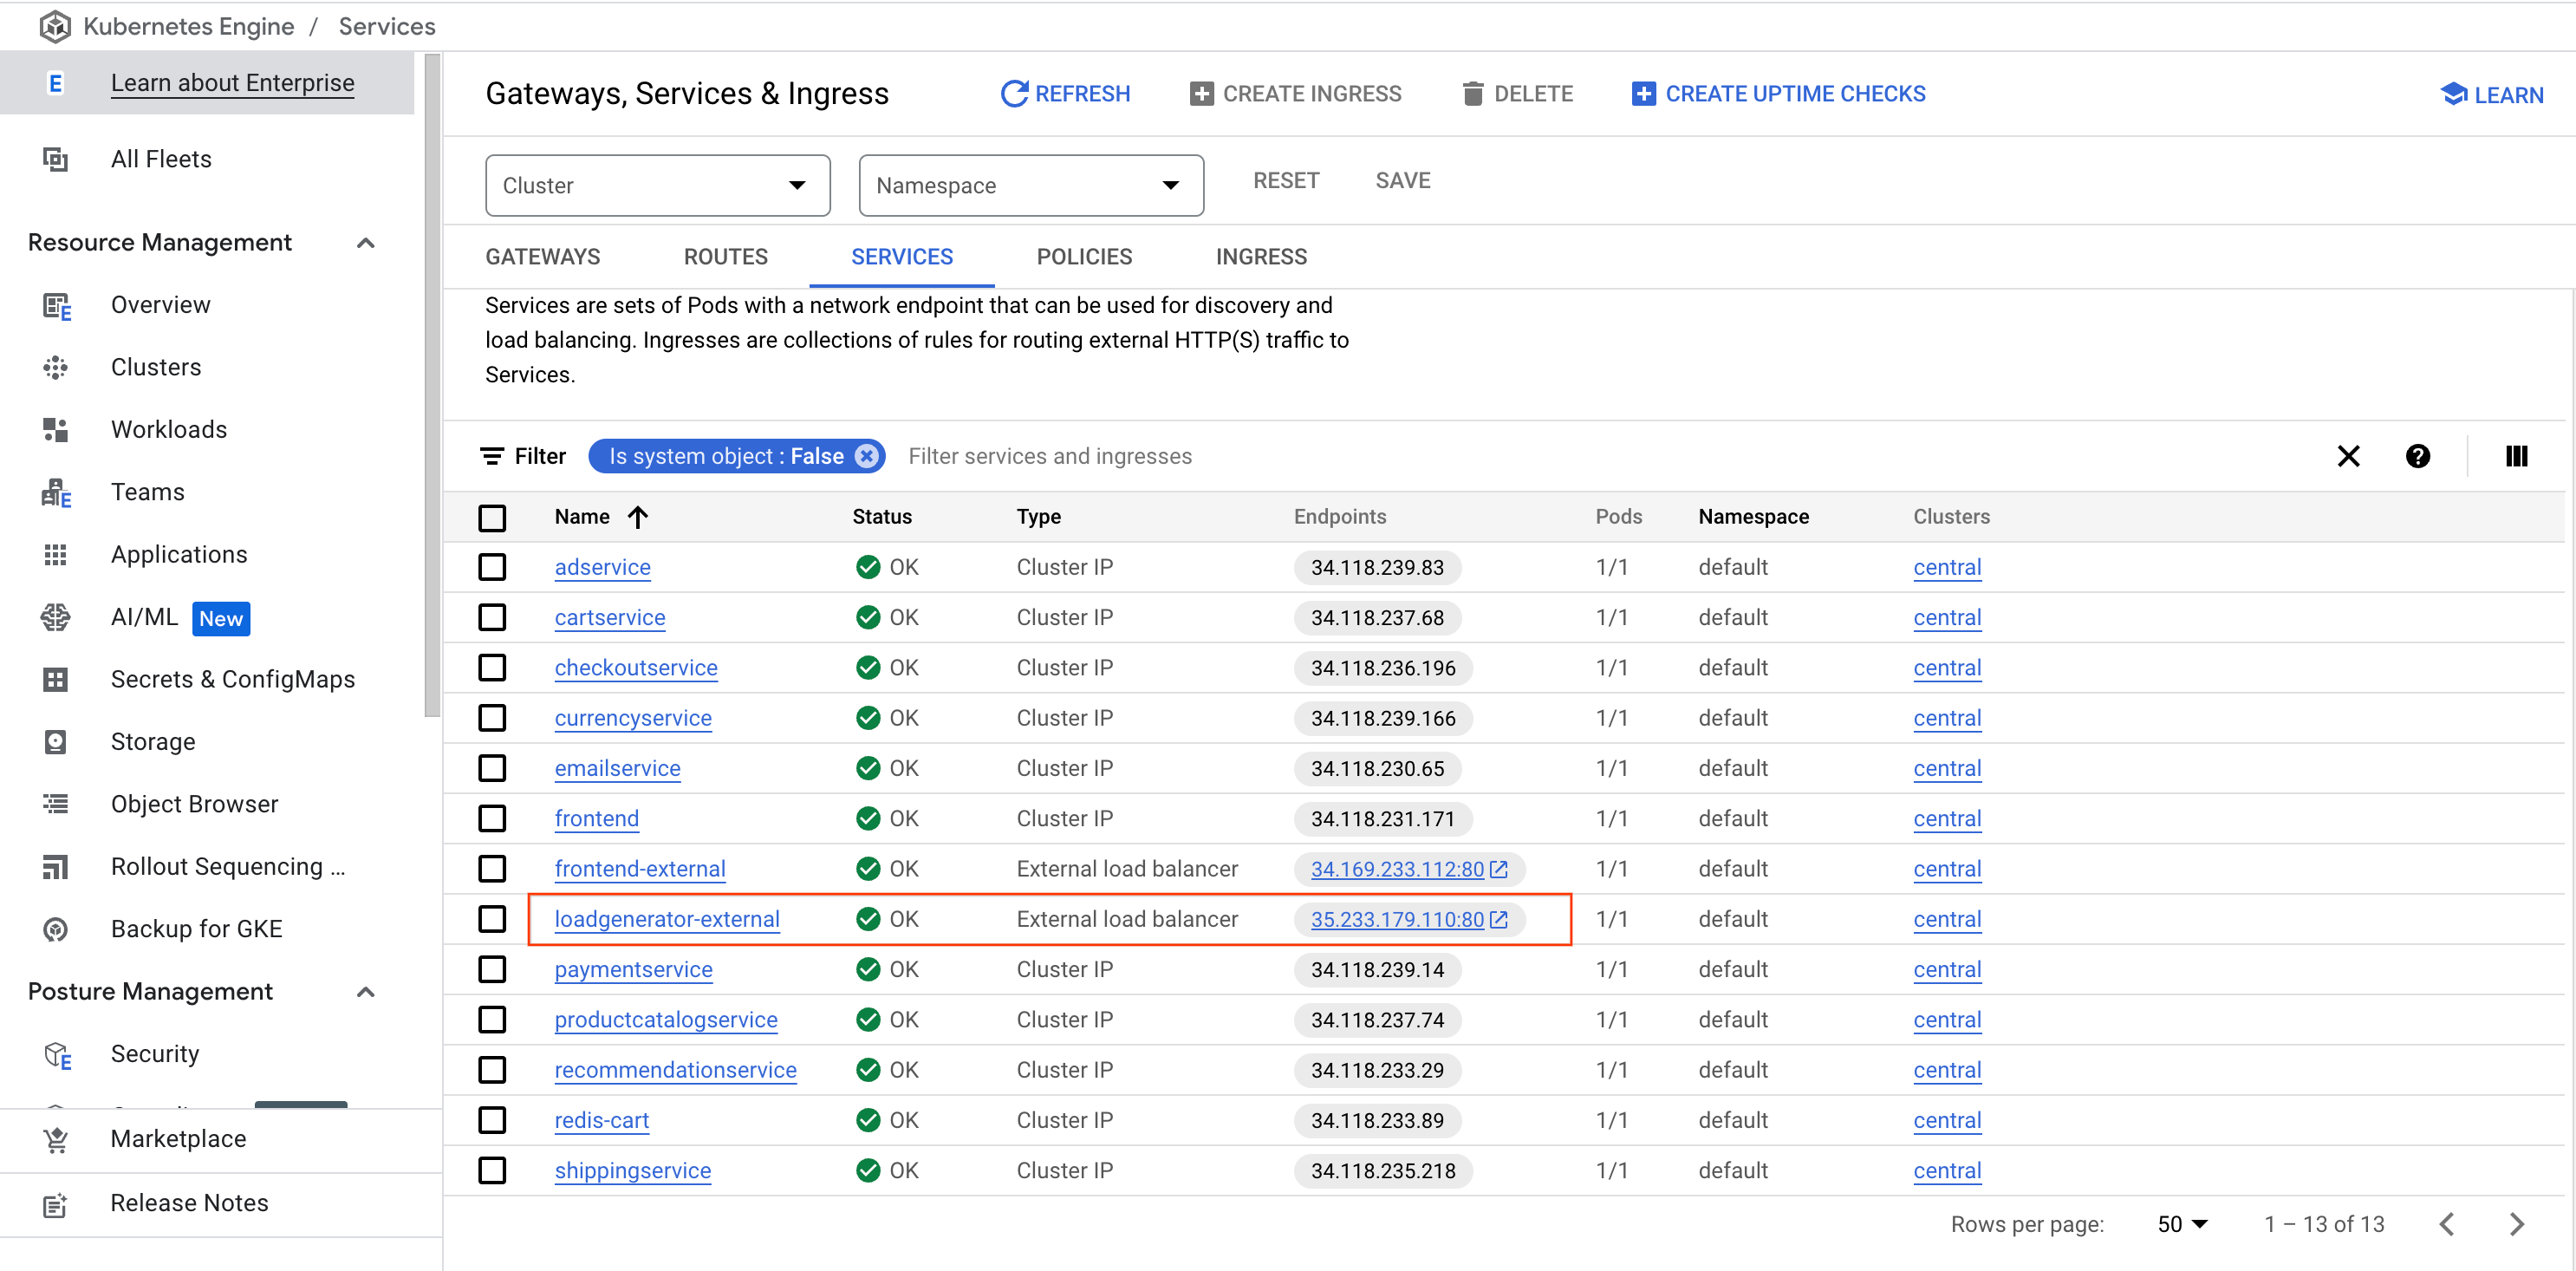This screenshot has height=1271, width=2576.
Task: Select the Services tab
Action: pos(902,257)
